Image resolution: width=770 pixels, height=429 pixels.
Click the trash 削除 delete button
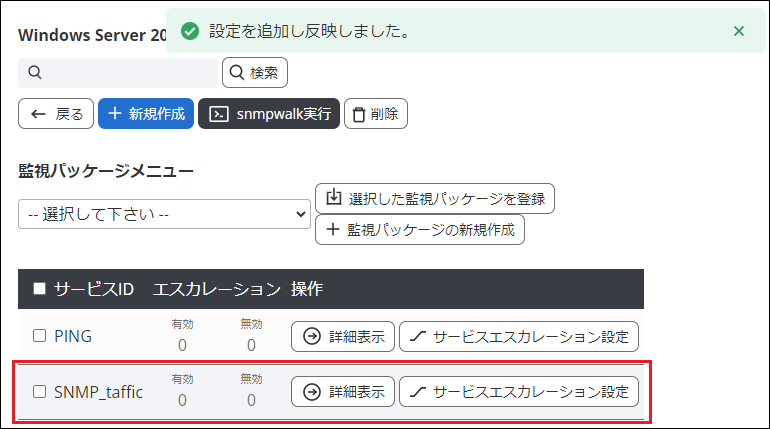pos(376,114)
